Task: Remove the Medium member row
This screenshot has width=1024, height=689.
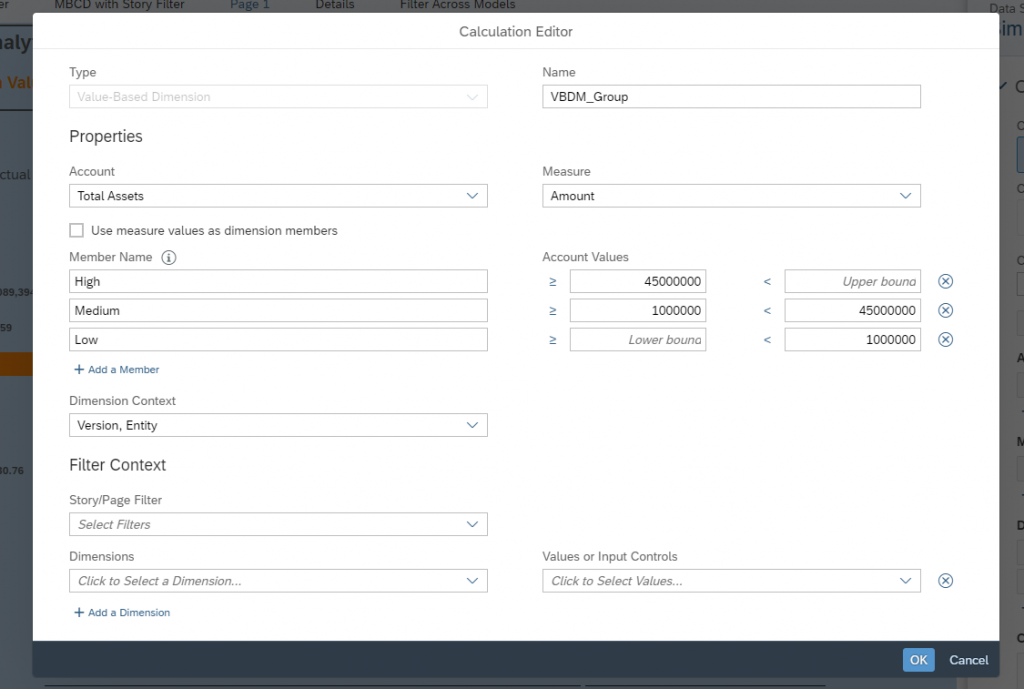Action: point(945,310)
